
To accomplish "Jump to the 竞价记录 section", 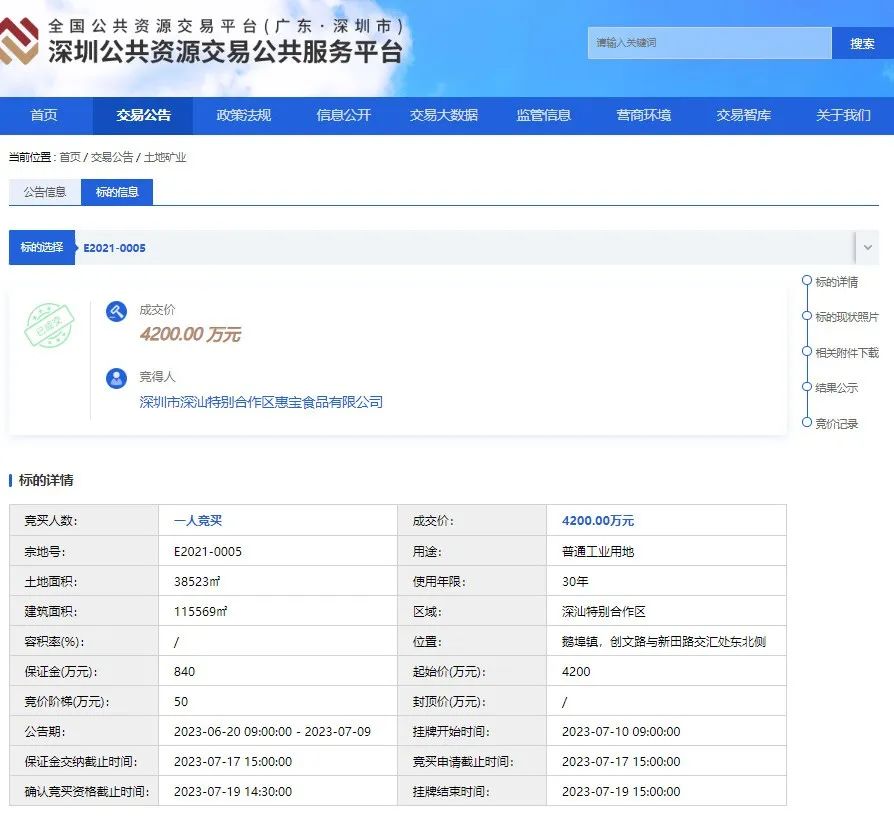I will [836, 424].
